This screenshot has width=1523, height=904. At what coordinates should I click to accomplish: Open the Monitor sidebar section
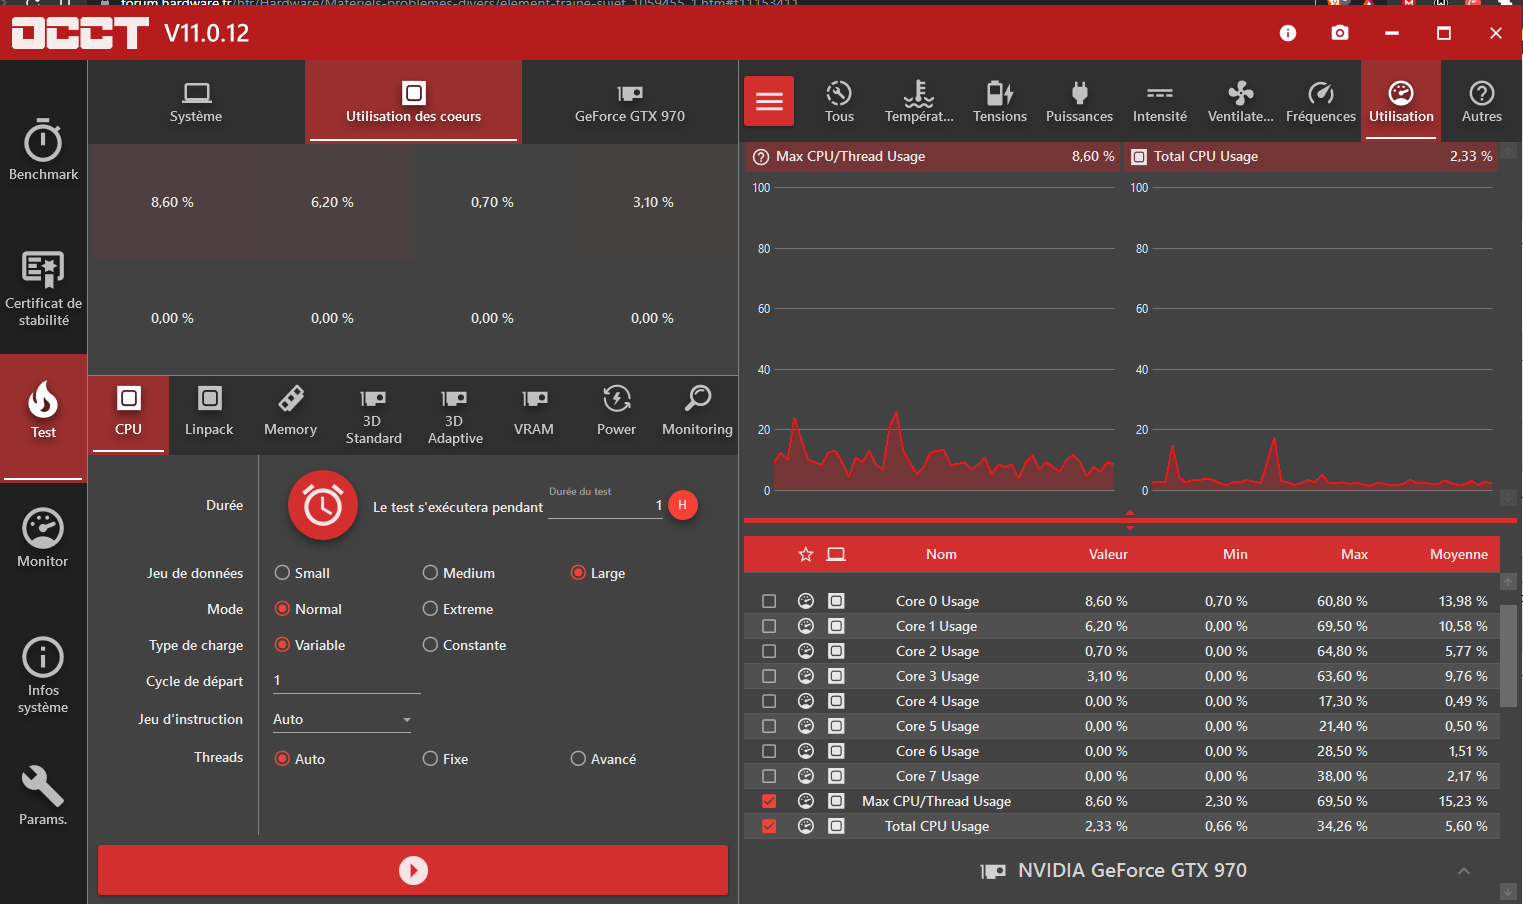(x=43, y=538)
